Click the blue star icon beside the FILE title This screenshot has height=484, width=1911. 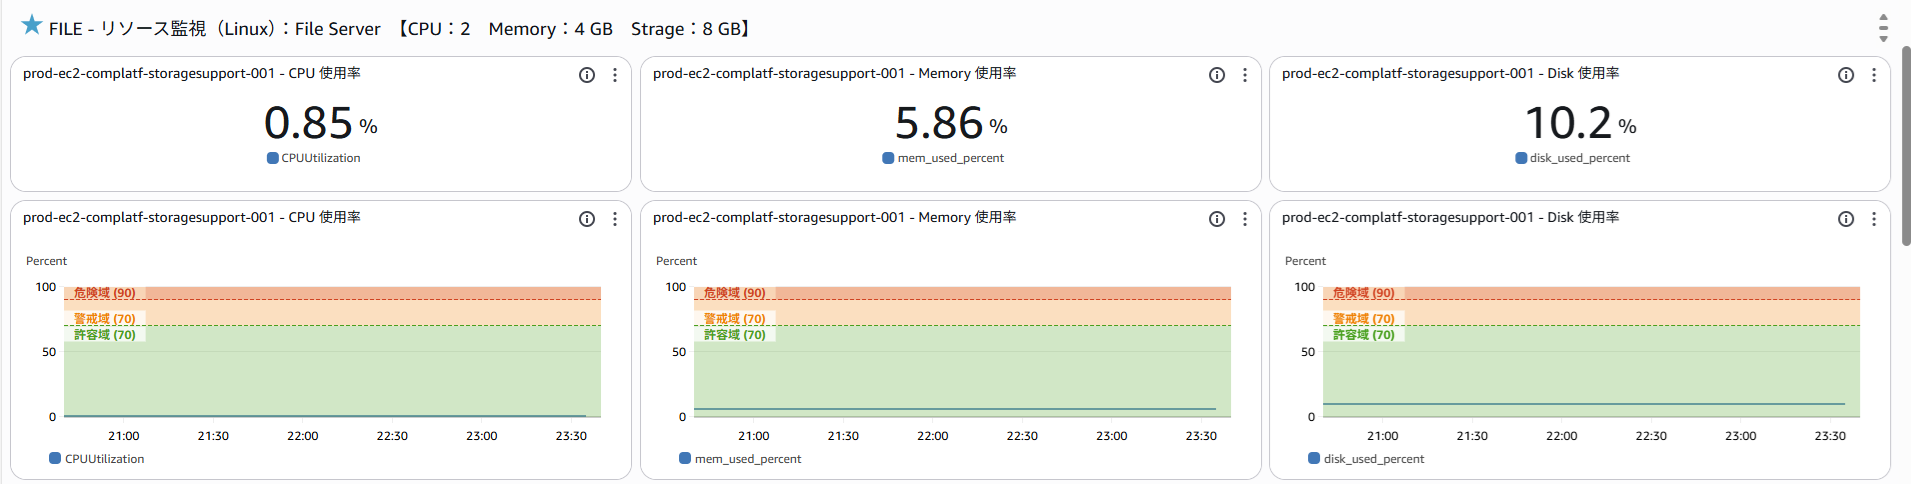(32, 25)
